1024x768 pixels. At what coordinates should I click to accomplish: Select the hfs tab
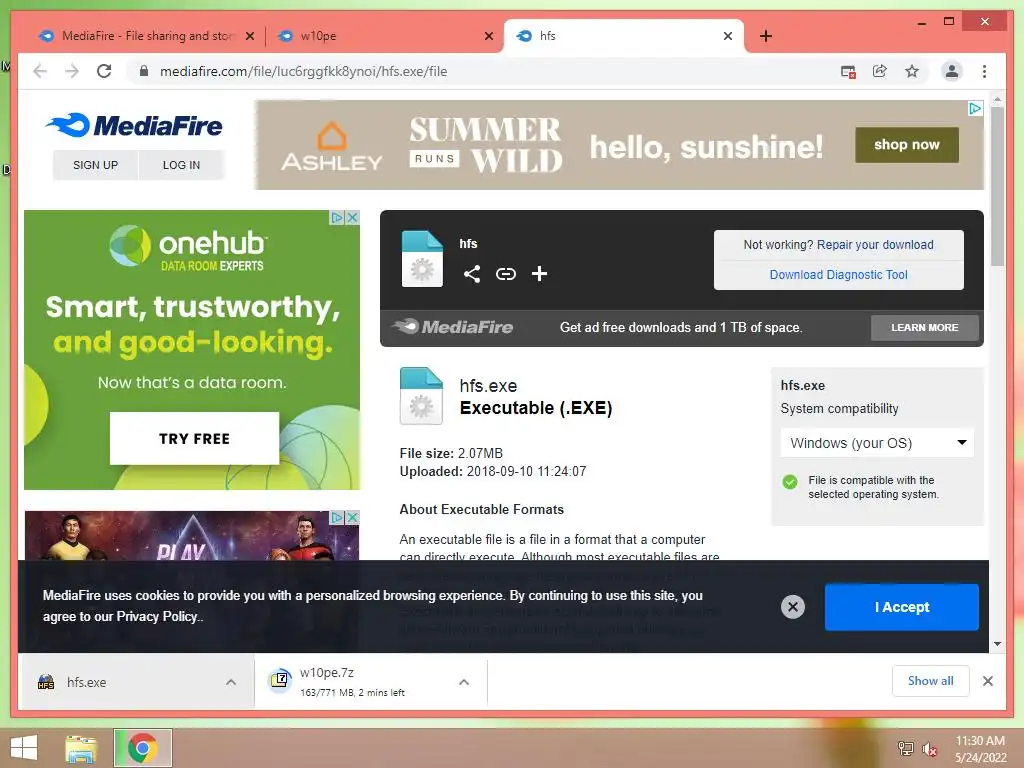[x=623, y=36]
